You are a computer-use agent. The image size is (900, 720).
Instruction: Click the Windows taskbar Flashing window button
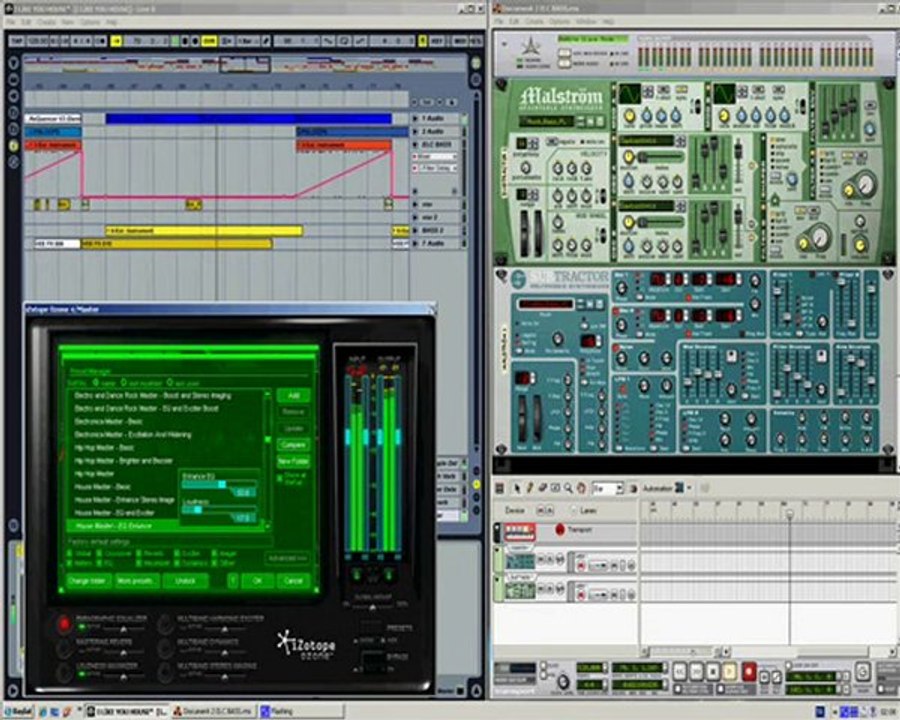[x=301, y=711]
